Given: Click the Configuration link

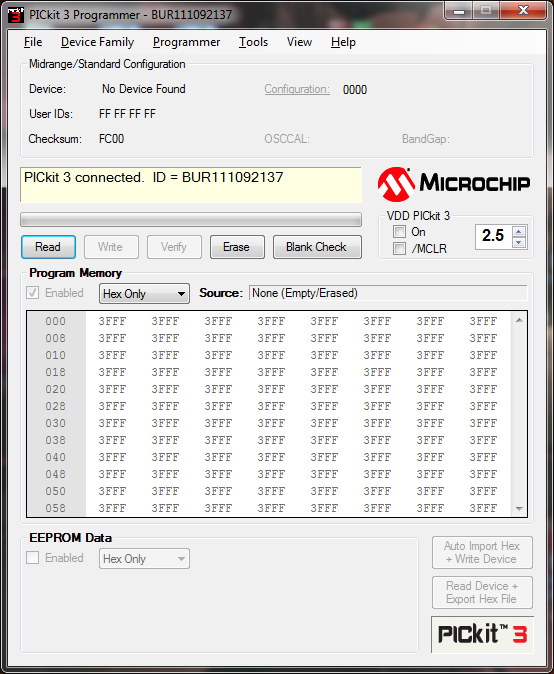Looking at the screenshot, I should pyautogui.click(x=297, y=89).
